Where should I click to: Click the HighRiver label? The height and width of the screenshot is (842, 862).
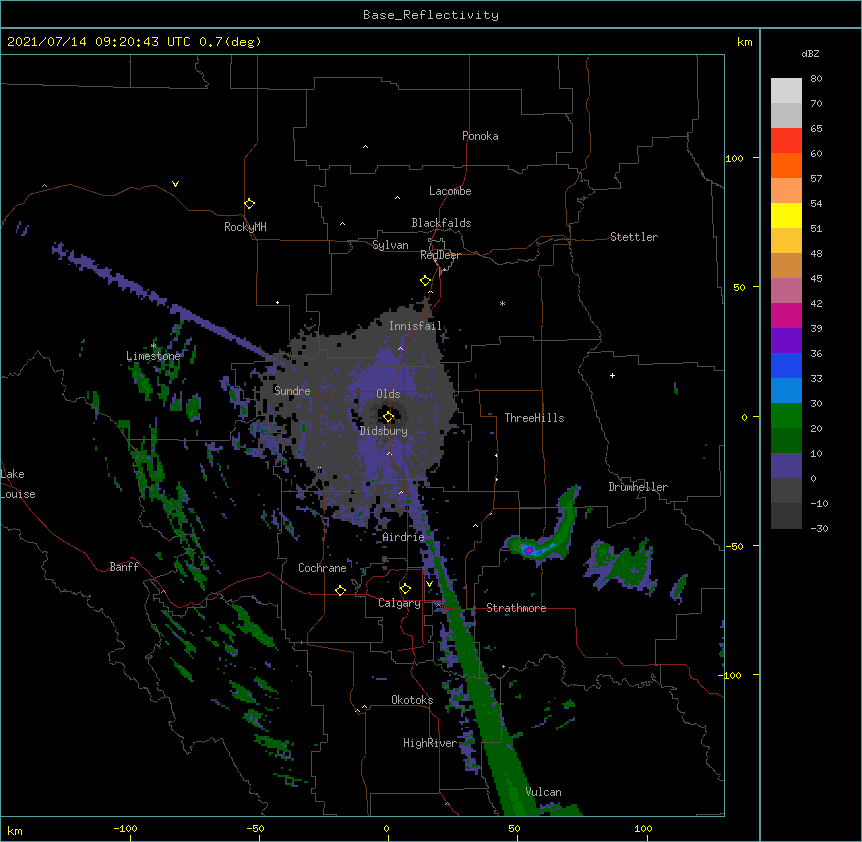(429, 743)
